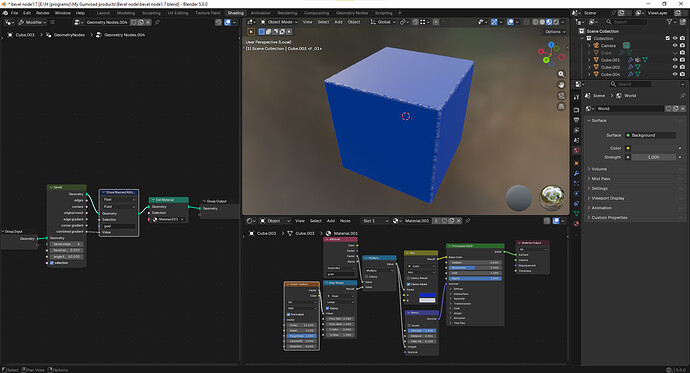Click the filter funnel icon in the Outliner

(669, 22)
